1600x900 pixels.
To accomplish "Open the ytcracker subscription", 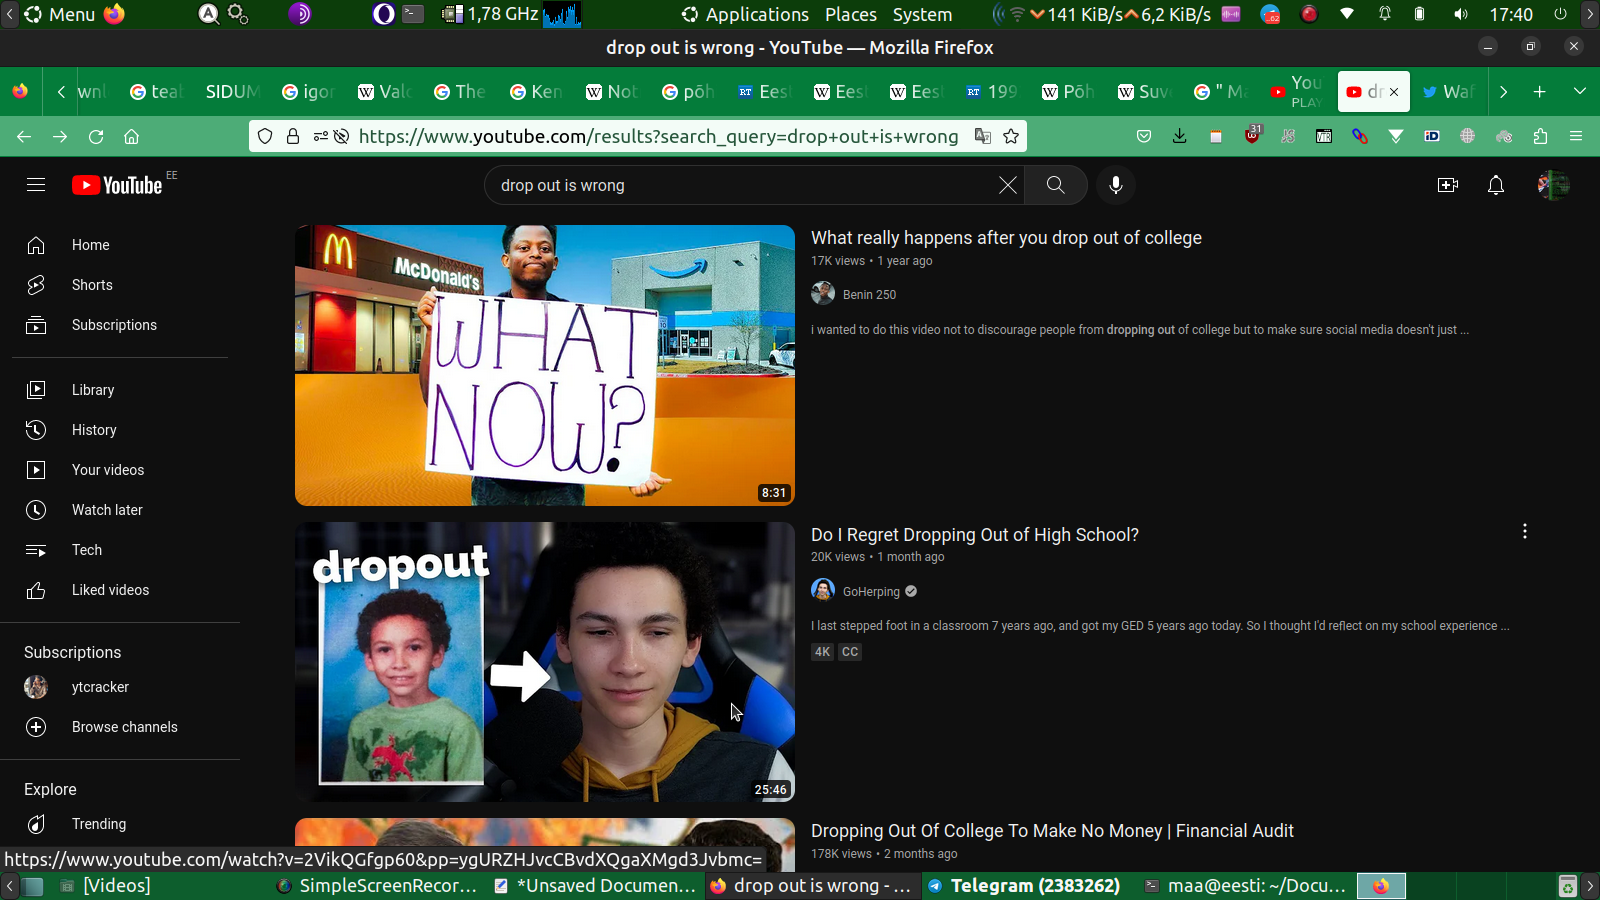I will click(120, 687).
